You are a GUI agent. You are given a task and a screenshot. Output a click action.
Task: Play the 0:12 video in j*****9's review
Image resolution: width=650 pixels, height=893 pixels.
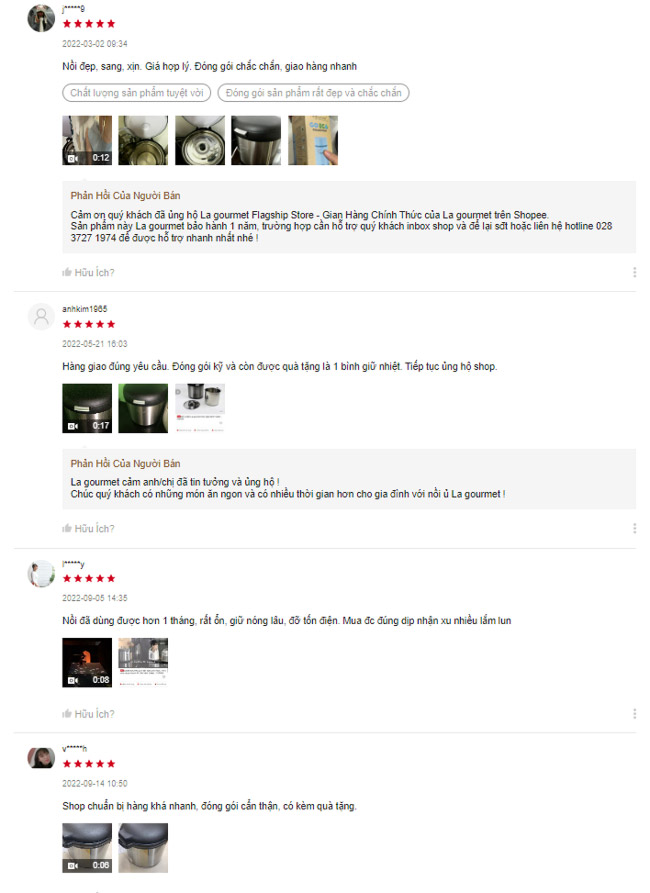[87, 140]
